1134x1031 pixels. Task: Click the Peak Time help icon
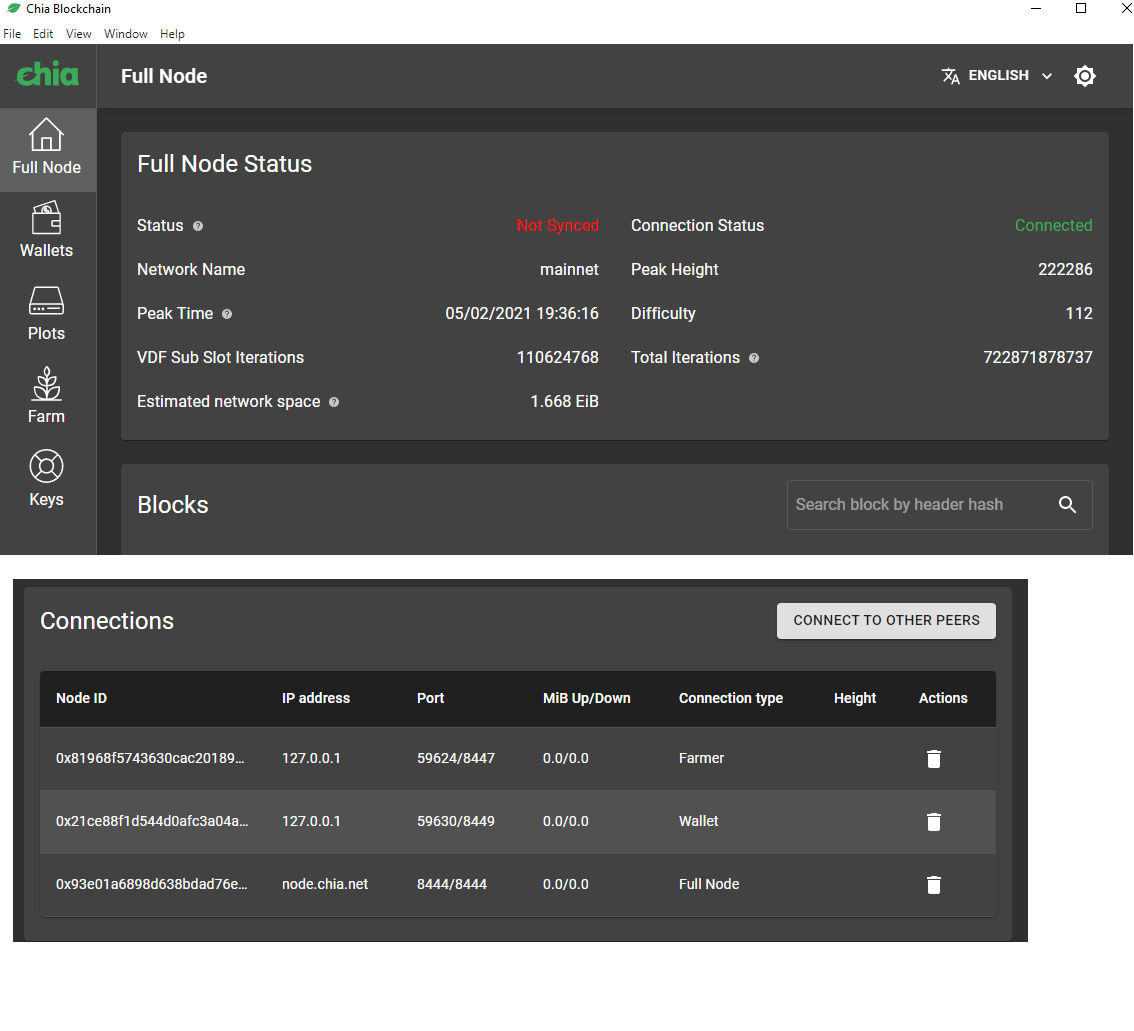coord(227,315)
